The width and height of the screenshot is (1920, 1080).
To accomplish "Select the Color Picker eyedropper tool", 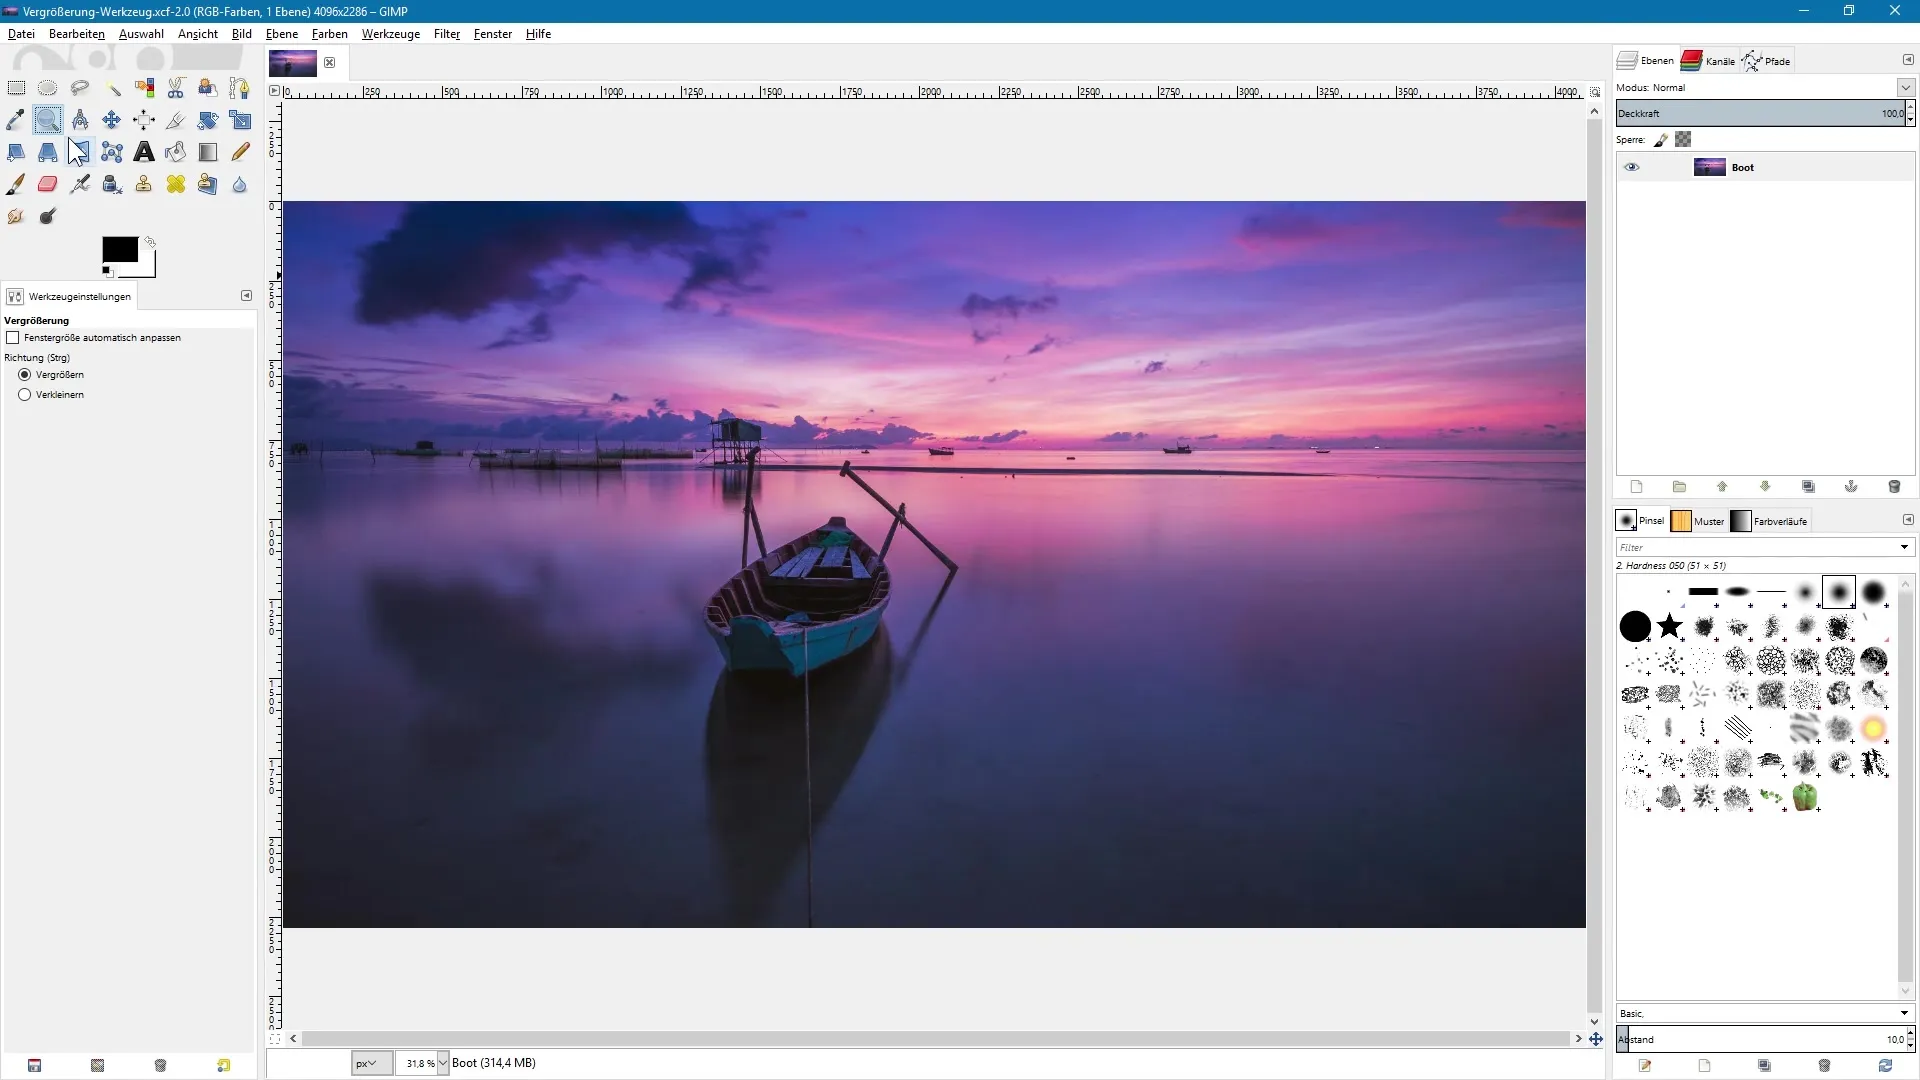I will click(x=16, y=120).
